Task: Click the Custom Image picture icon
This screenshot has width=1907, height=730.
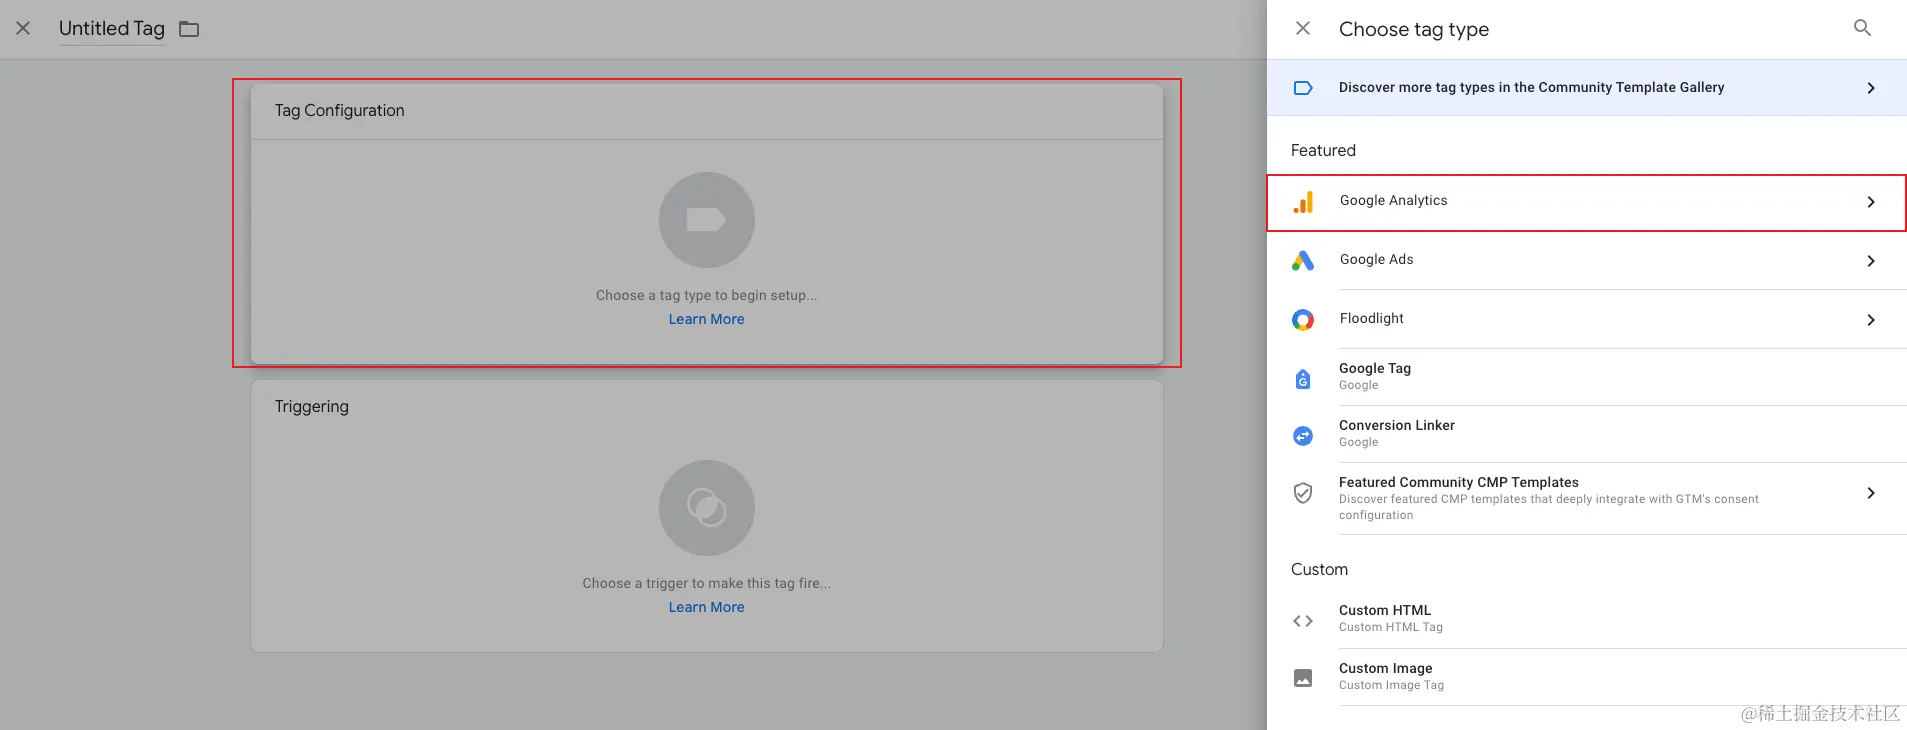Action: pos(1303,678)
